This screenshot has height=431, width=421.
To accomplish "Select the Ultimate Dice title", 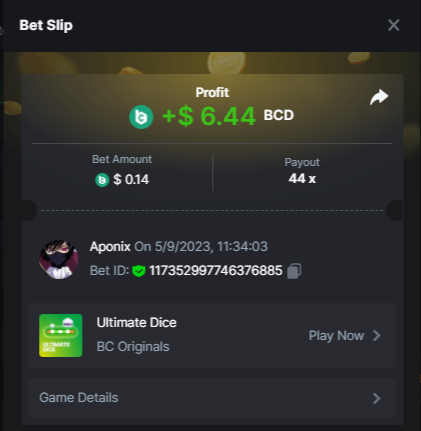I will [x=136, y=323].
